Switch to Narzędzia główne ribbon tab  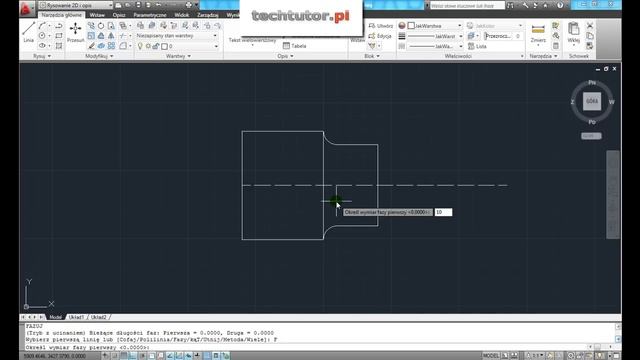point(61,15)
